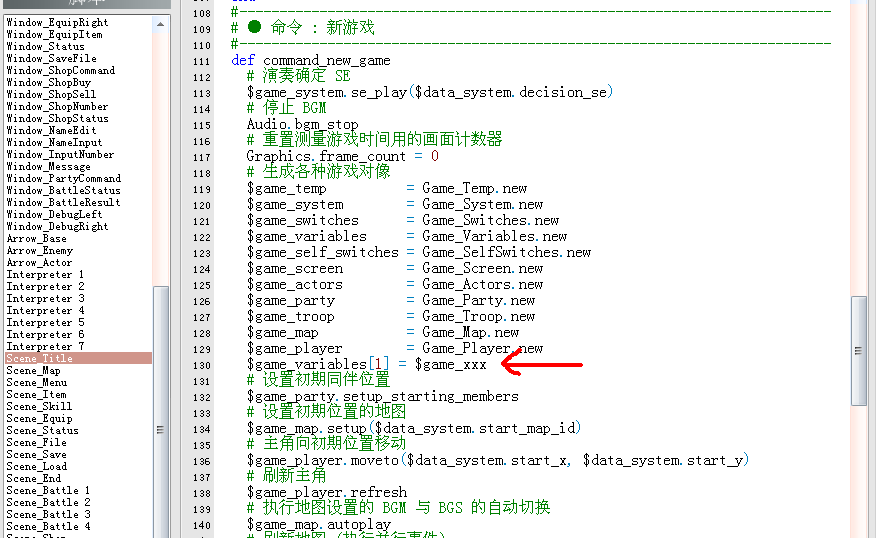Select Window_EquipItem script entry

click(54, 35)
